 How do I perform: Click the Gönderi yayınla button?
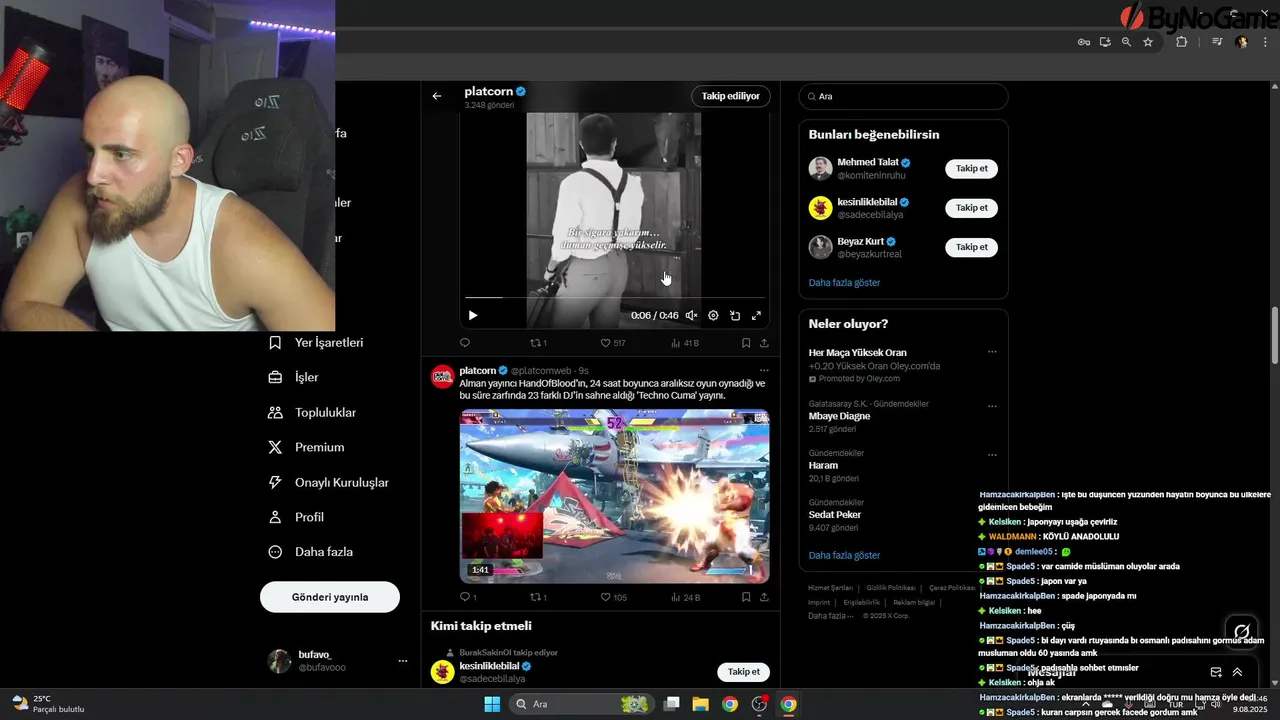point(330,597)
